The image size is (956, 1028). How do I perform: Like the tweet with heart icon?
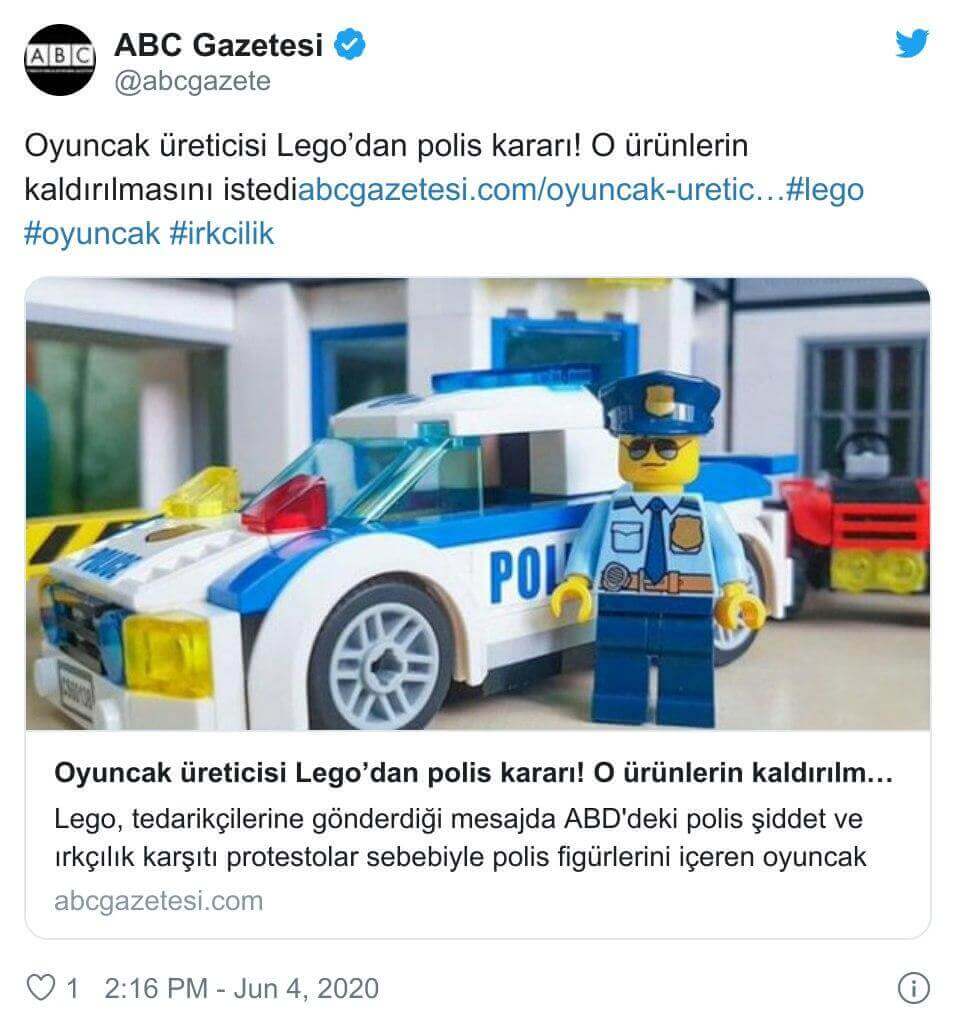(x=41, y=987)
